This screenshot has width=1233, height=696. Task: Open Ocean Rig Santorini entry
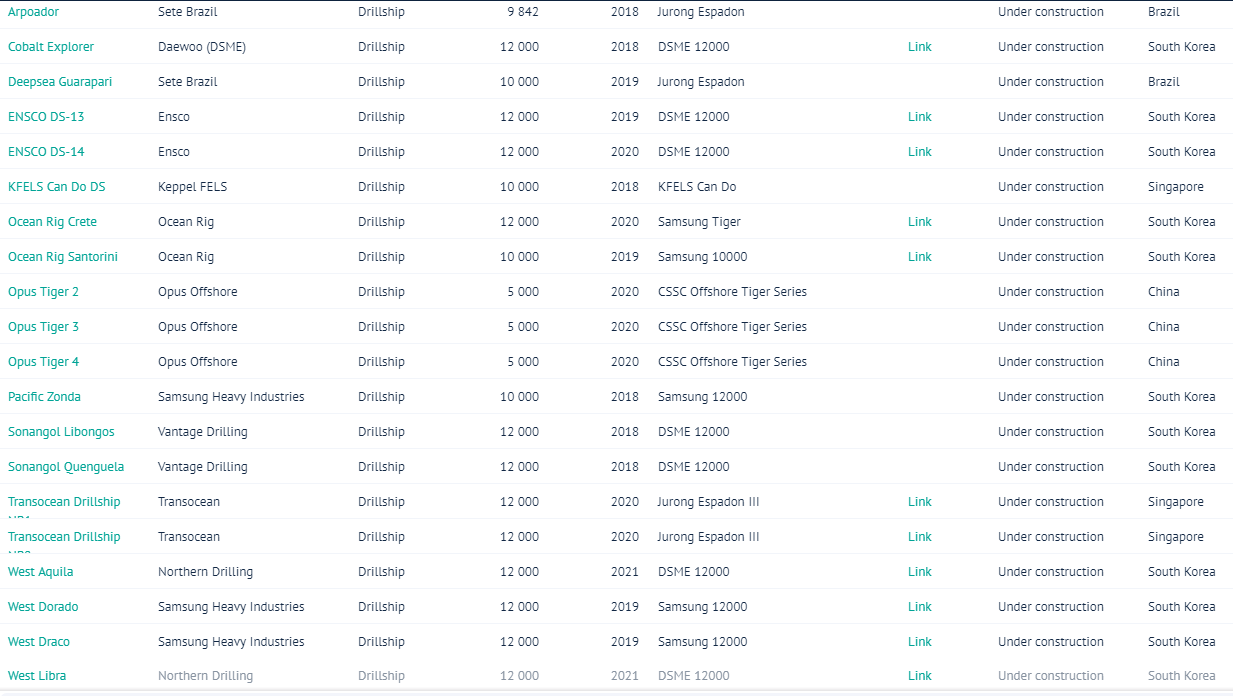[x=63, y=257]
